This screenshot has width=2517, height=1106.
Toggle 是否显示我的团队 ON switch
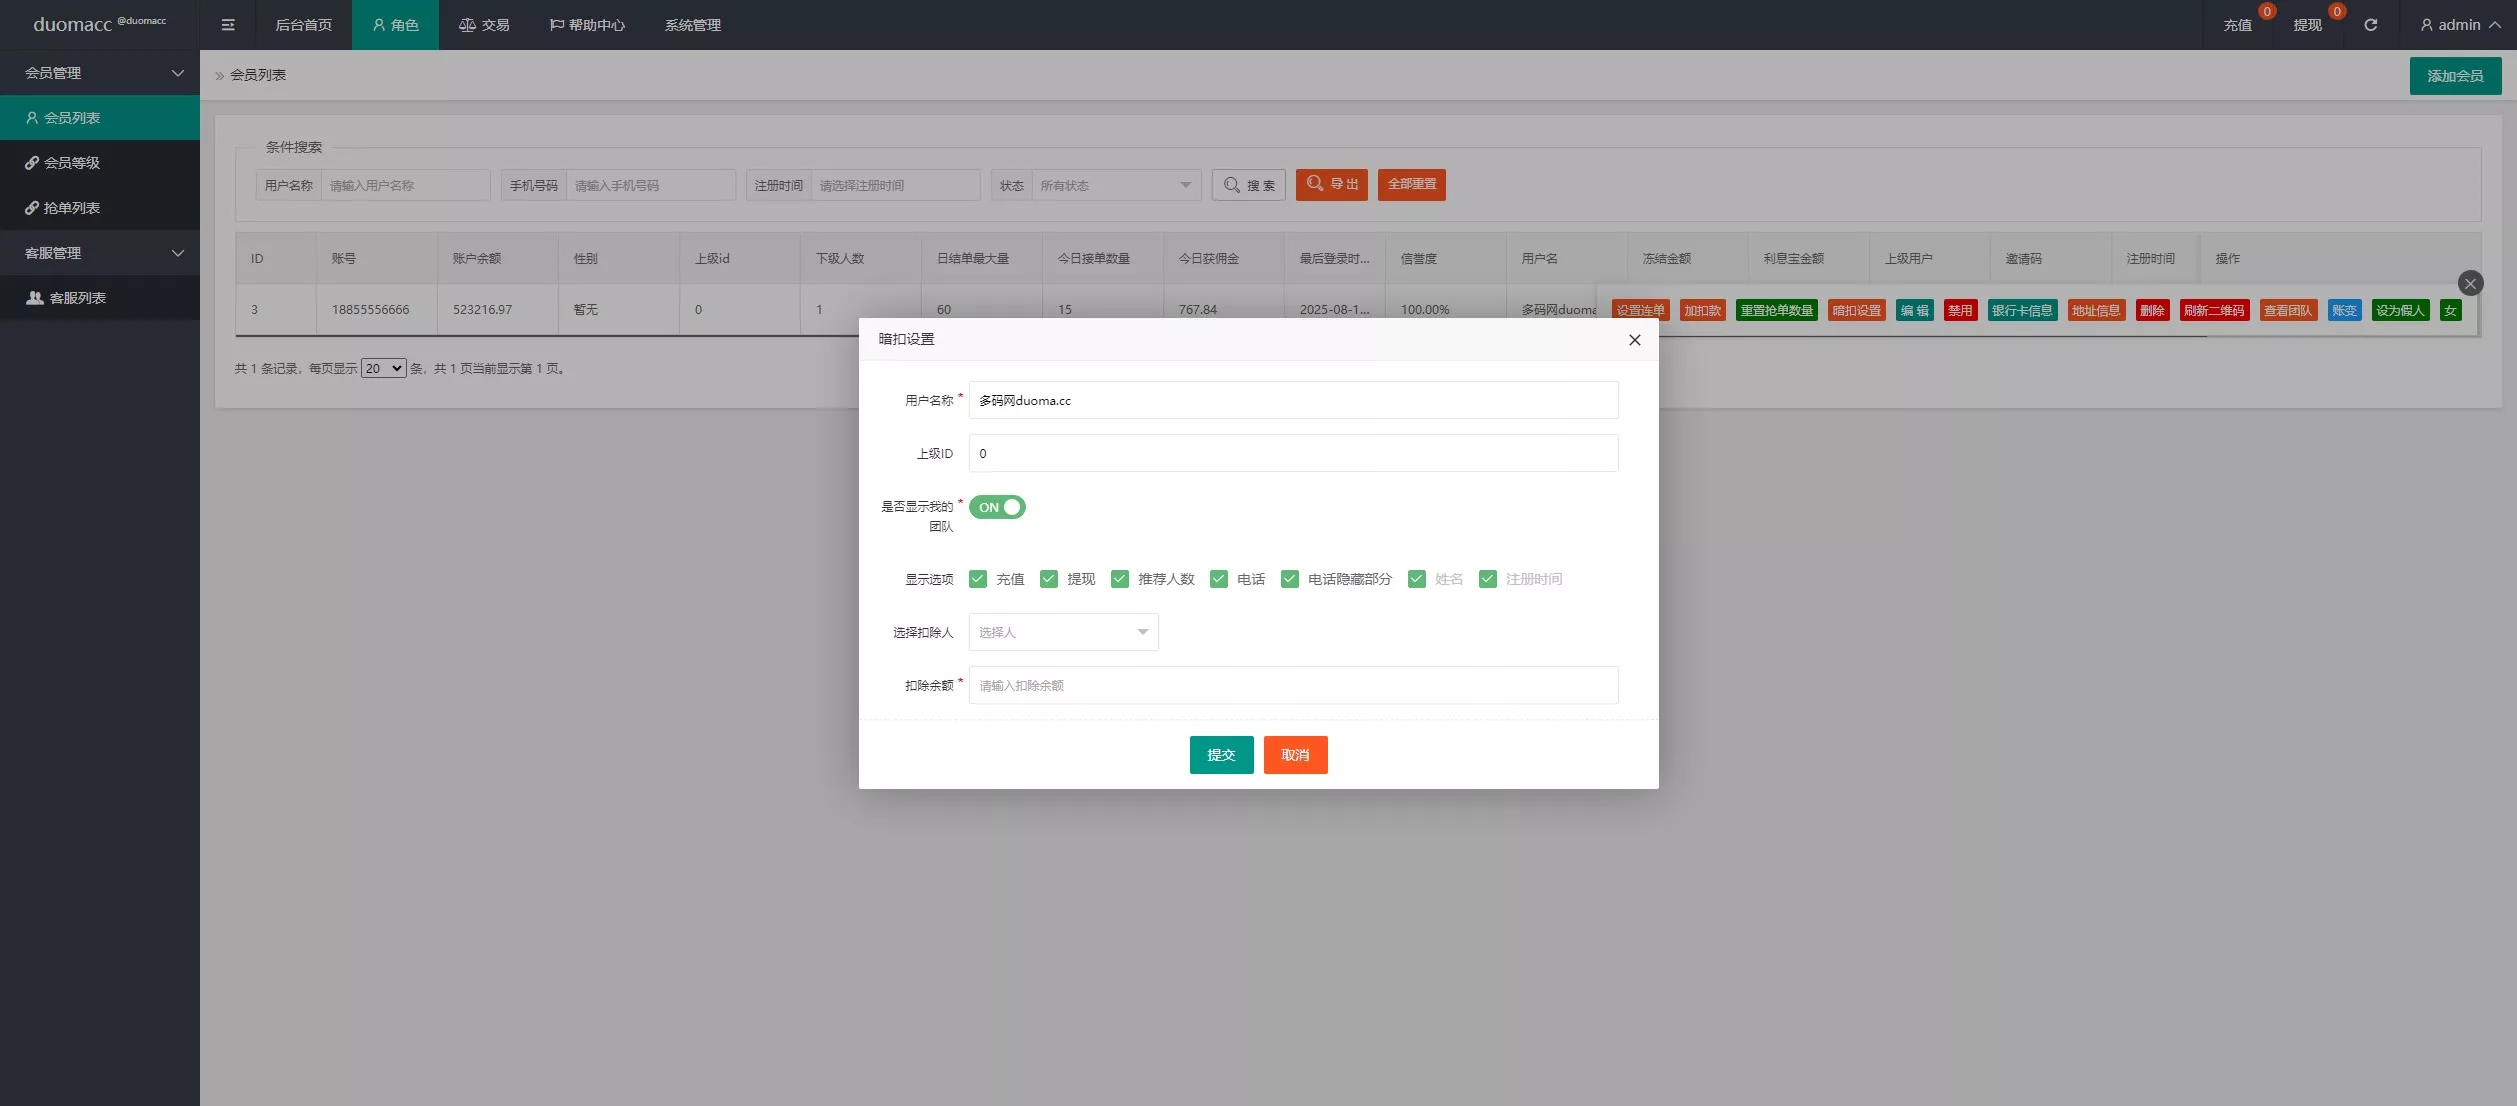click(997, 508)
